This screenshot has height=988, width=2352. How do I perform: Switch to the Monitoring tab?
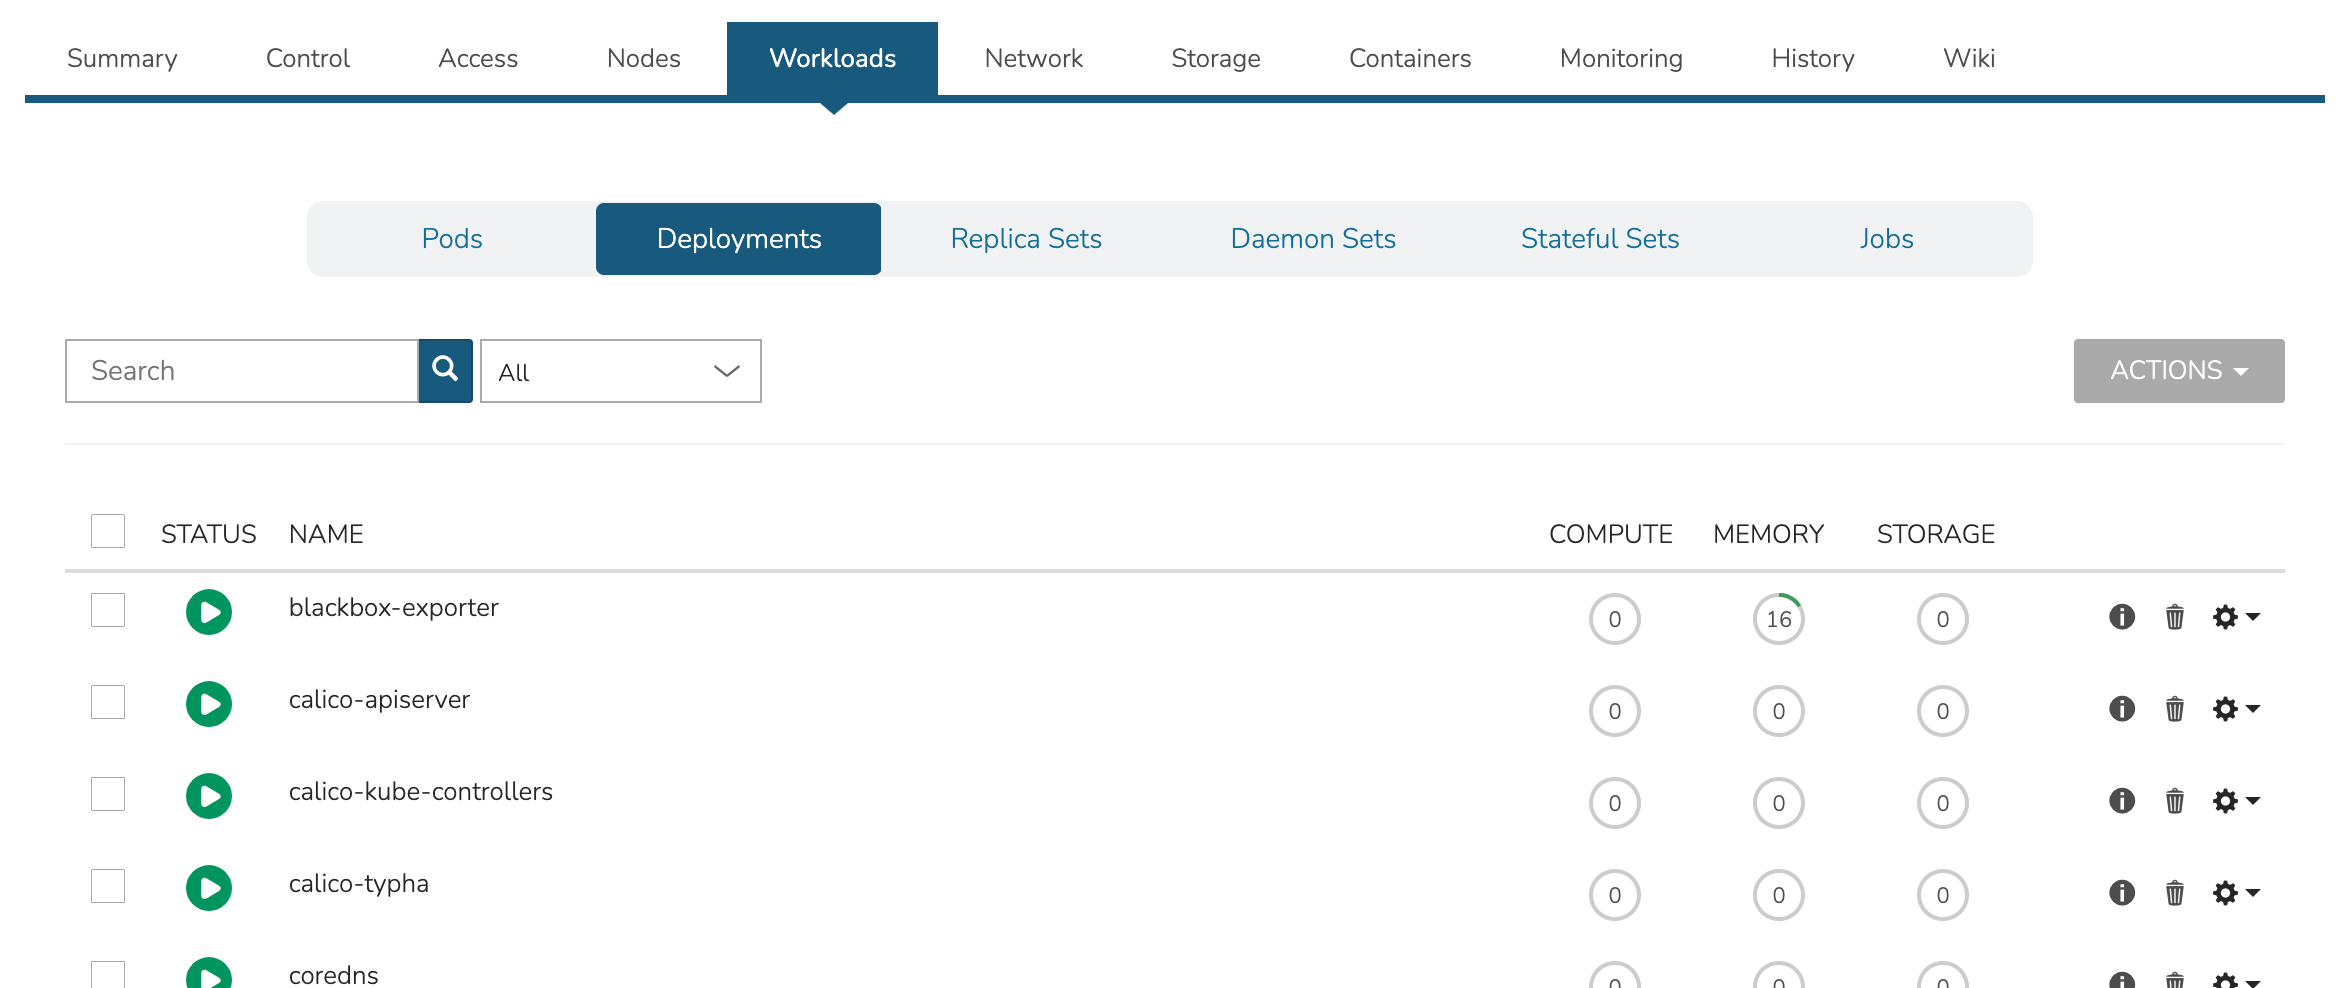pyautogui.click(x=1620, y=58)
